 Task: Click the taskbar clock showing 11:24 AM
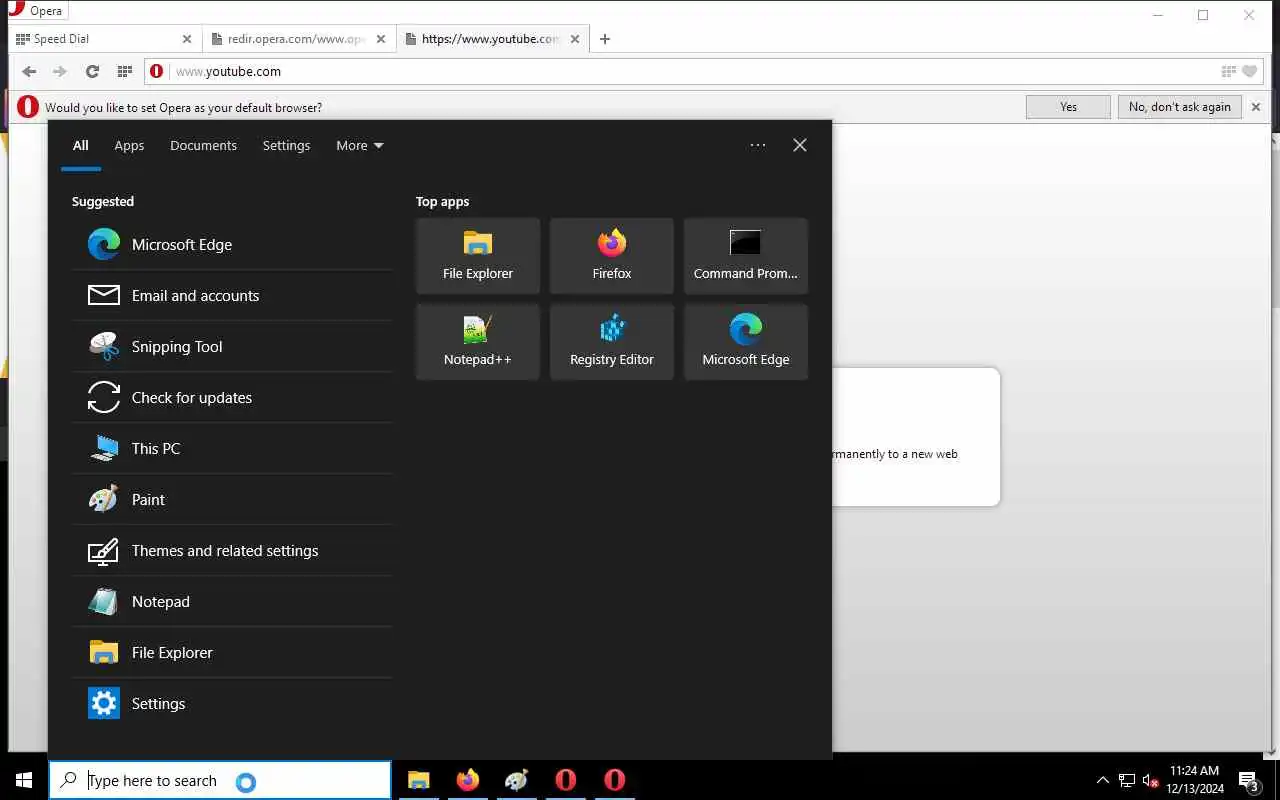coord(1194,780)
